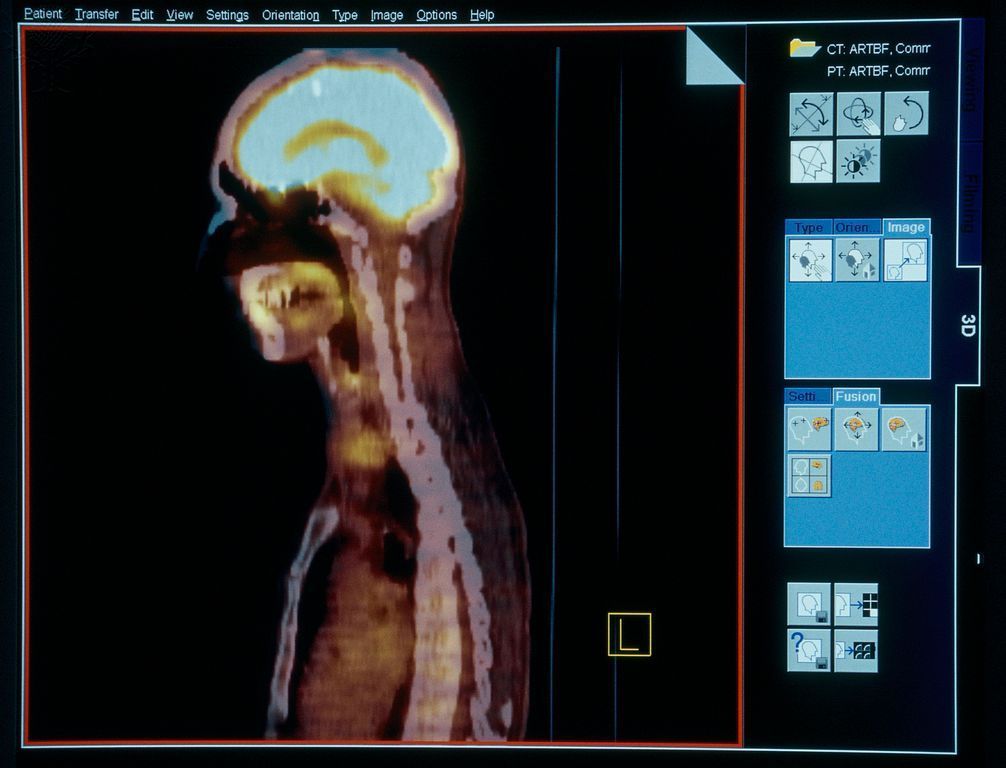This screenshot has width=1006, height=768.
Task: Select the Fusion tab
Action: [x=856, y=397]
